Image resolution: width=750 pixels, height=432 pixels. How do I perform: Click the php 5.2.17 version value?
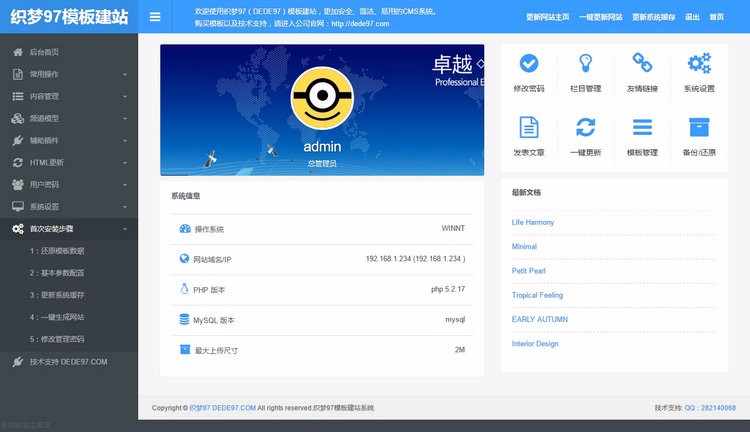(448, 289)
